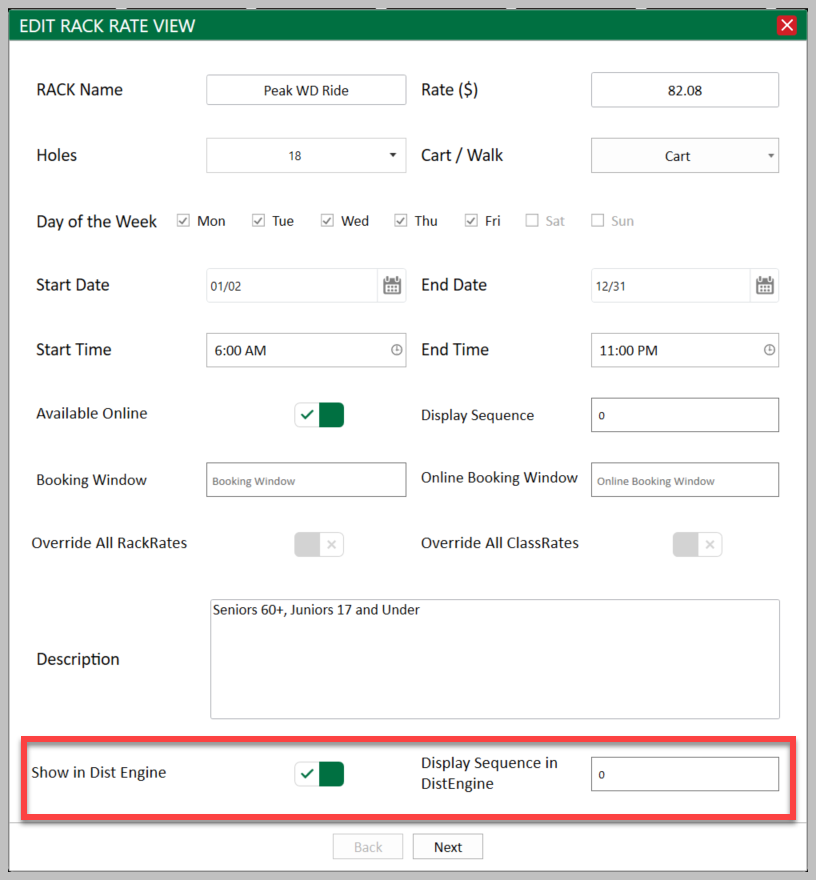Viewport: 816px width, 880px height.
Task: Focus the RACK Name text field
Action: 306,90
